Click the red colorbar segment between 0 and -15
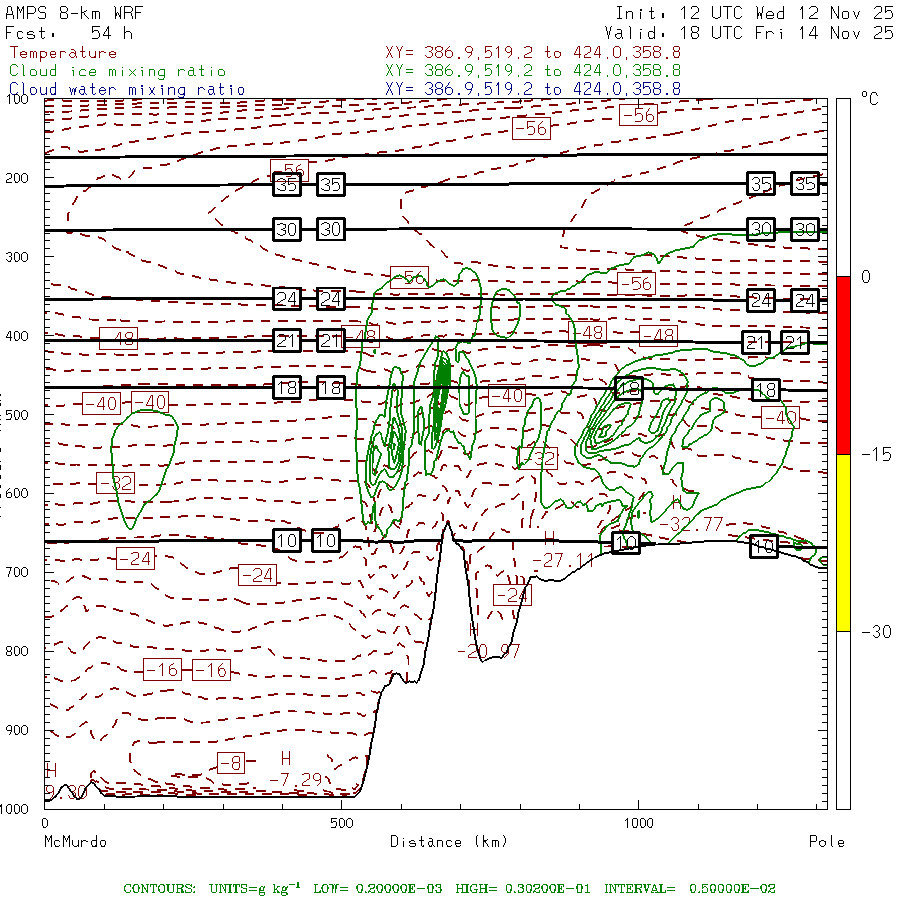 pyautogui.click(x=843, y=365)
